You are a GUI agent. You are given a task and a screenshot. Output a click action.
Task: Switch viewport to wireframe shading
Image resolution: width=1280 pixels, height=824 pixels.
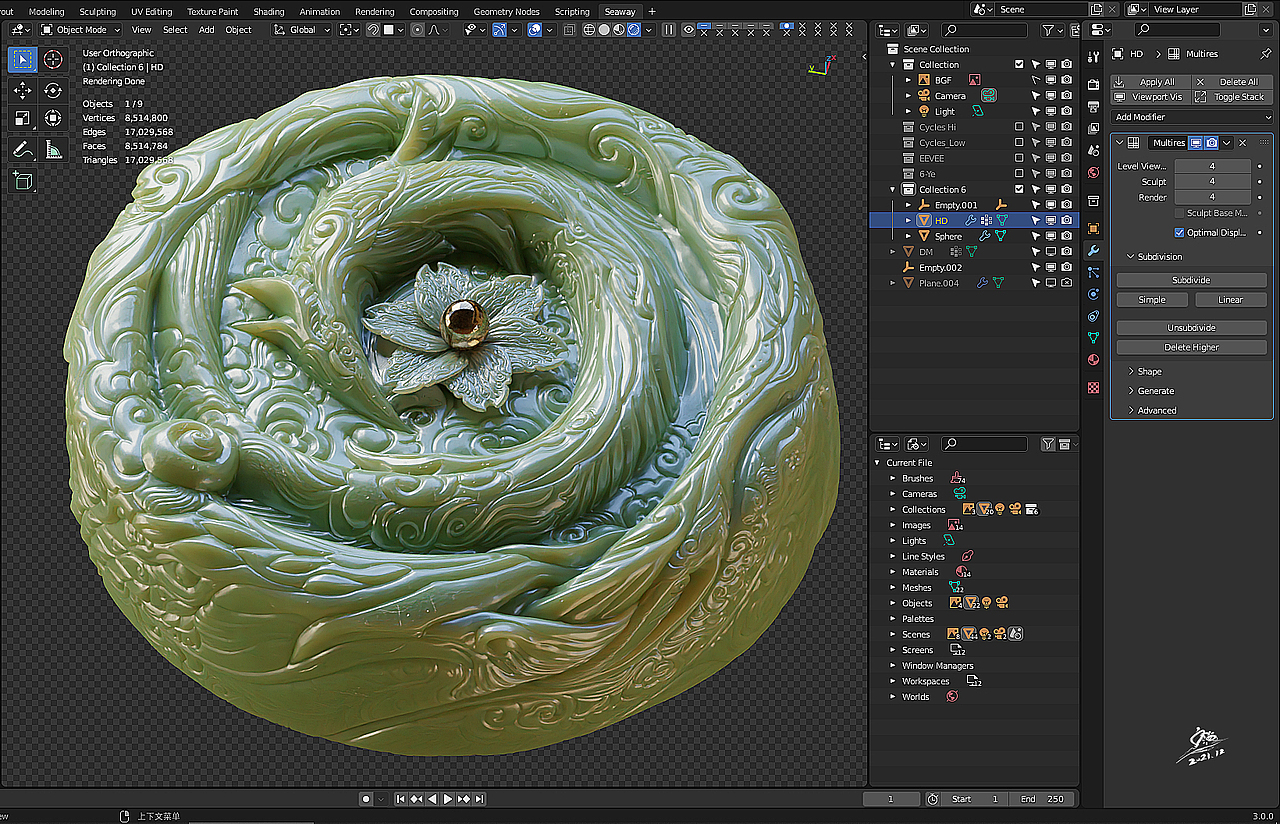588,30
